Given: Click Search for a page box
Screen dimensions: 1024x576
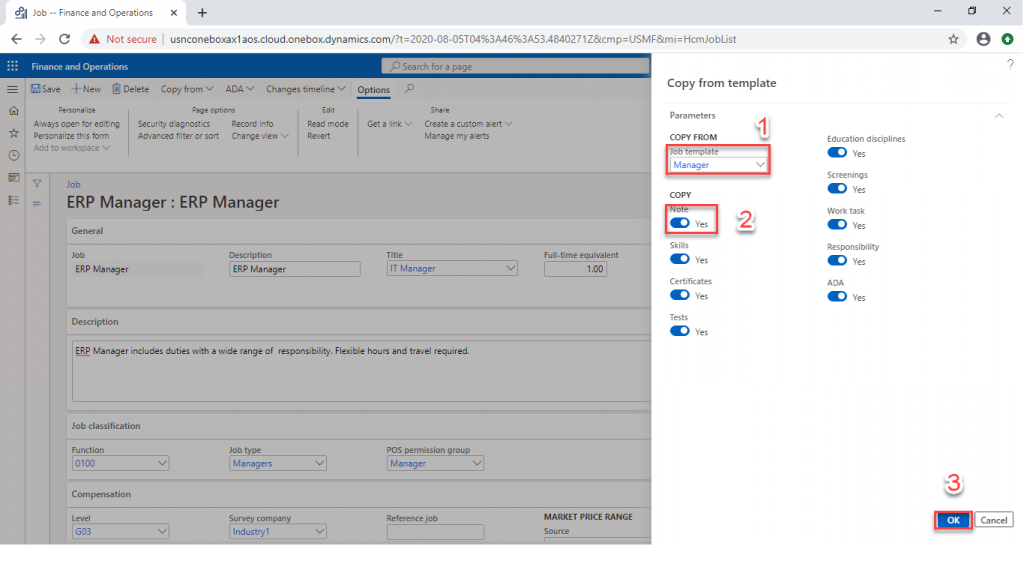Looking at the screenshot, I should 515,66.
